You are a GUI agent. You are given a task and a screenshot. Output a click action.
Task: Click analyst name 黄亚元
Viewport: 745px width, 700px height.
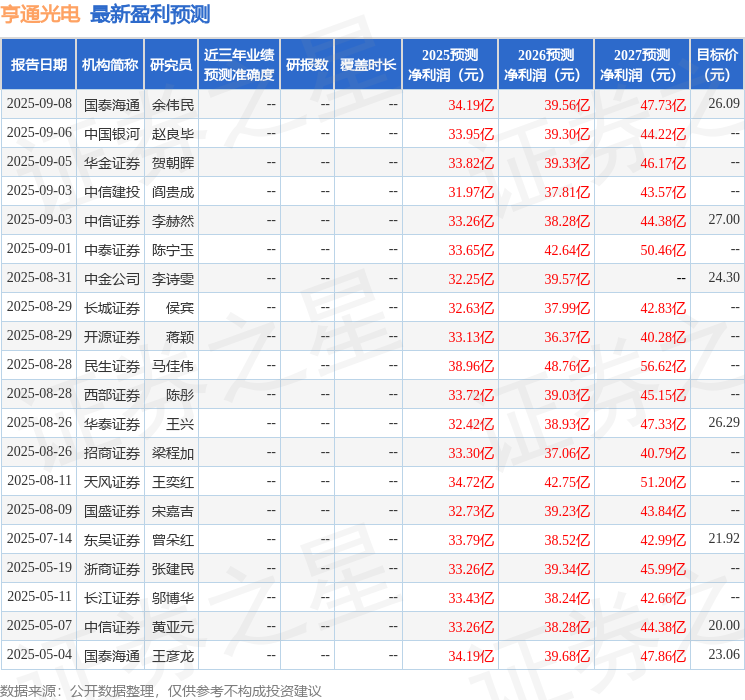tap(172, 627)
